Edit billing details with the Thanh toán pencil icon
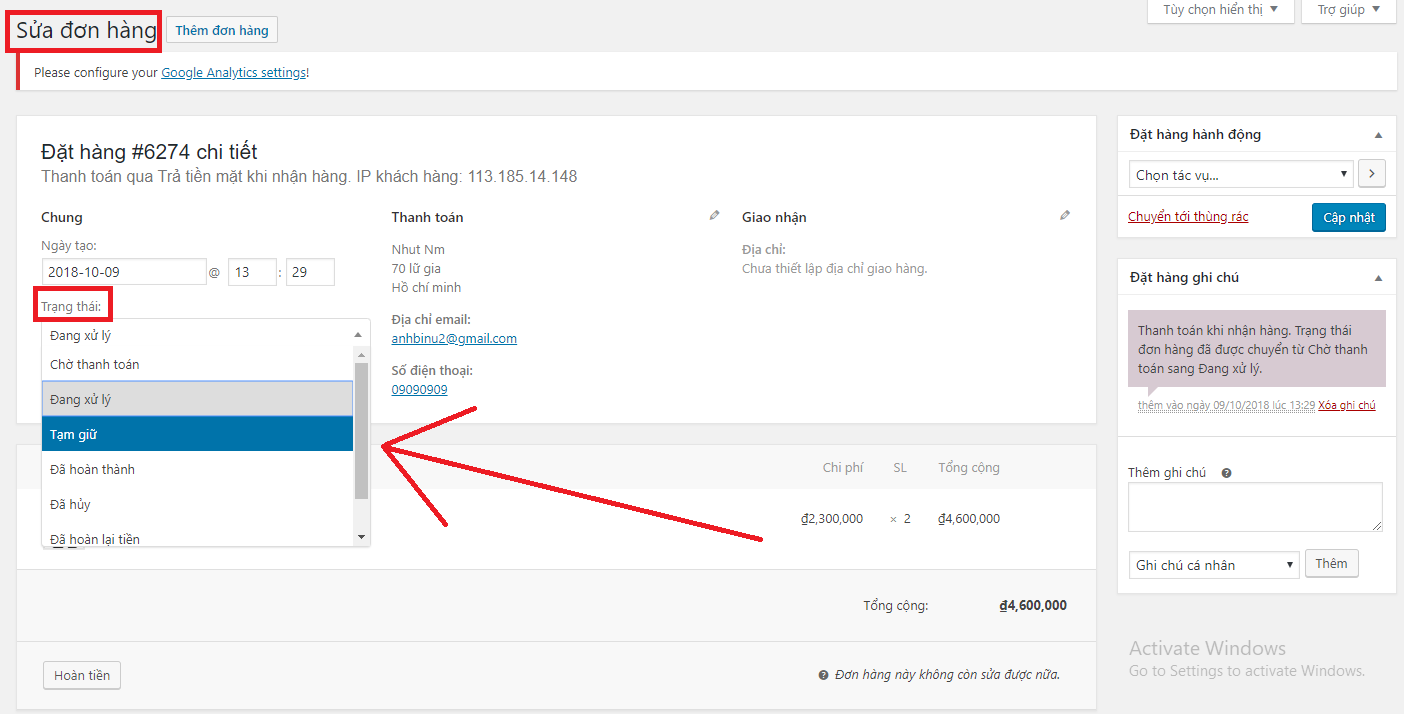 point(714,215)
